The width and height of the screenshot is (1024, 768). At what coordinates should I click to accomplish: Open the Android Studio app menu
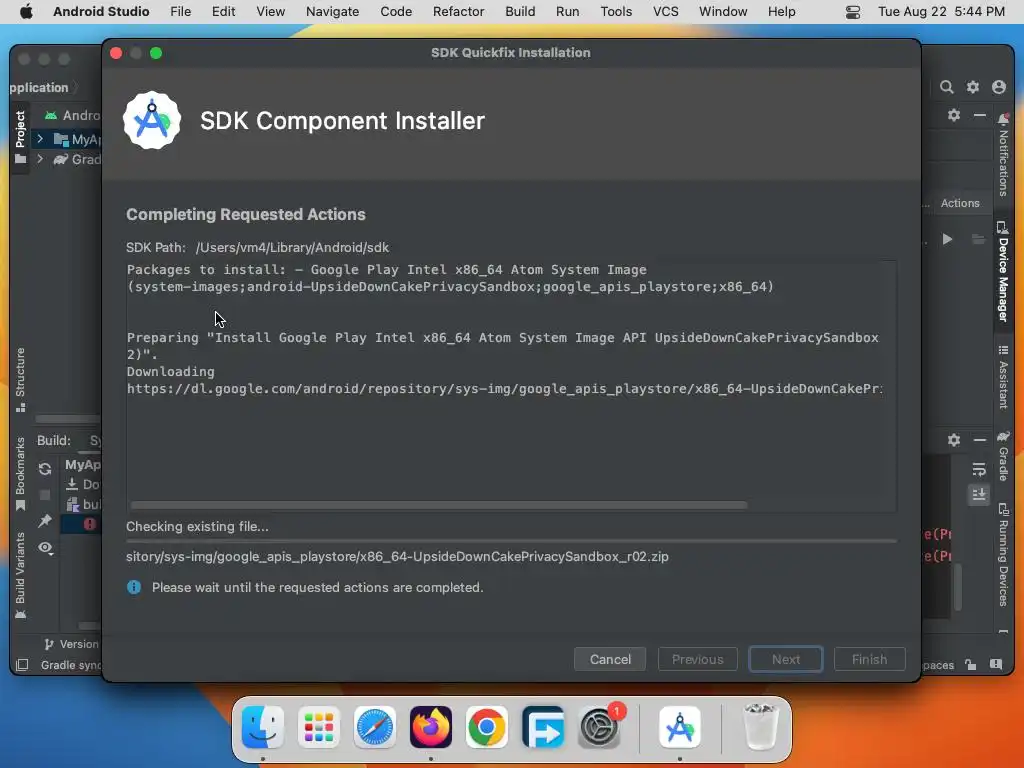pyautogui.click(x=101, y=11)
